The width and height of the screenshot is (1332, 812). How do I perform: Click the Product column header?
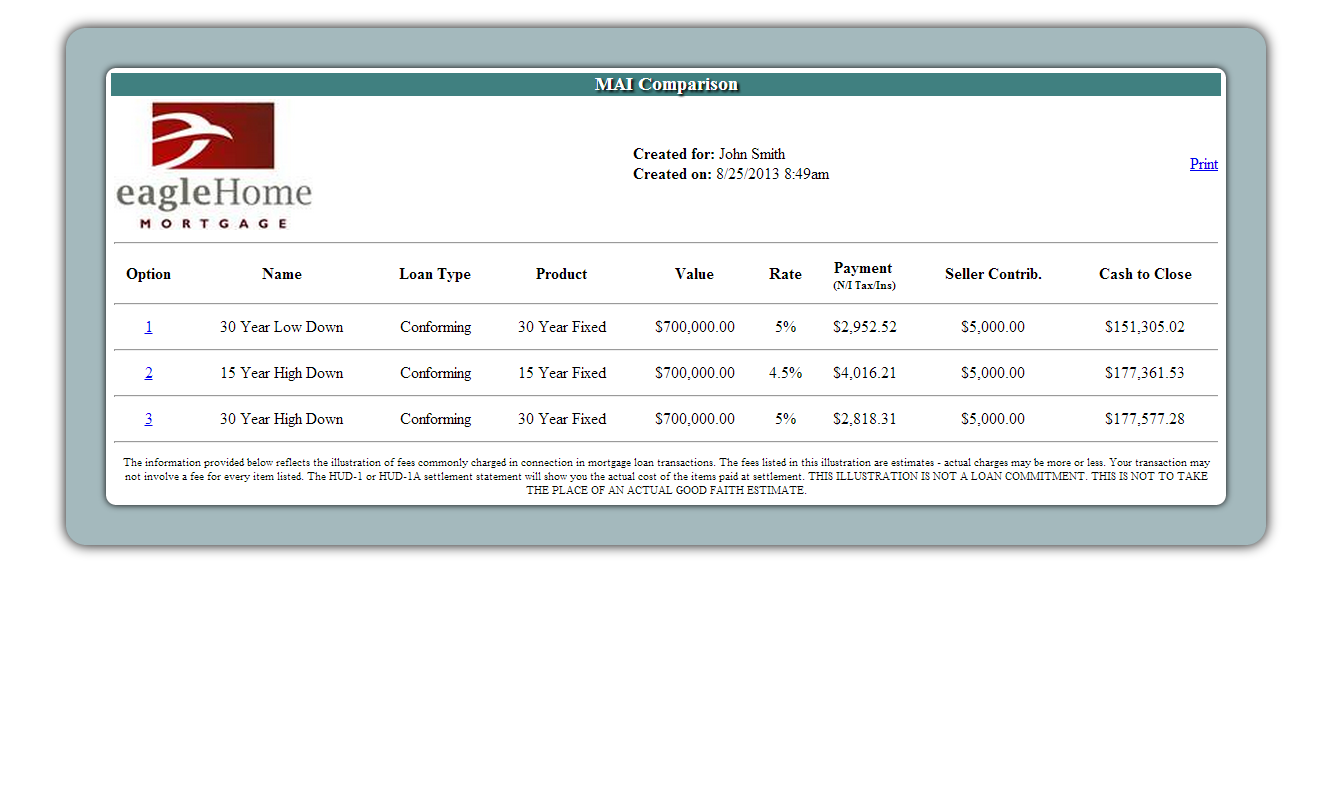point(561,274)
